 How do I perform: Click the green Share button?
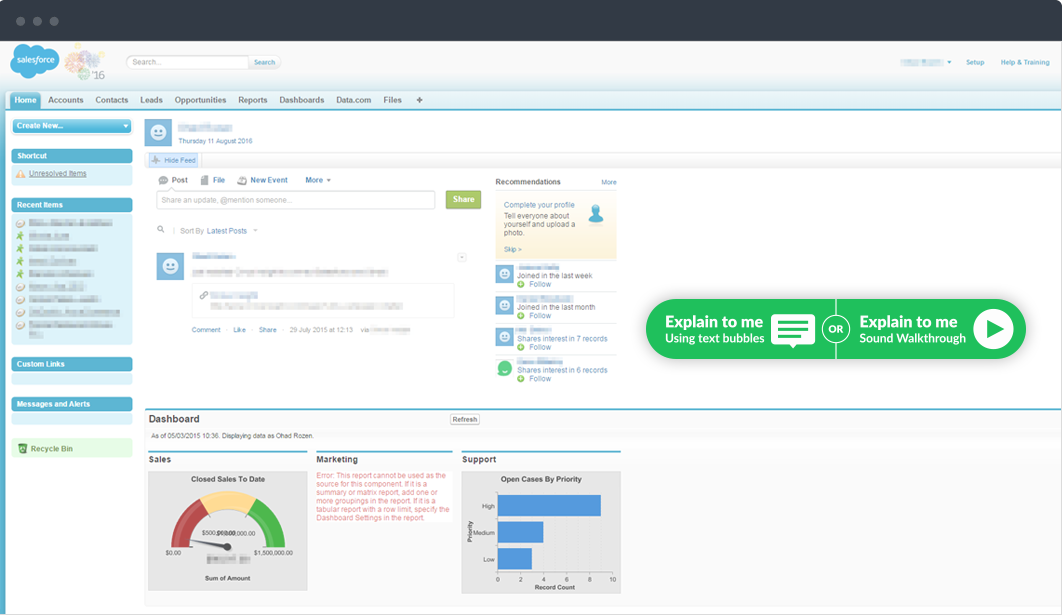pyautogui.click(x=463, y=200)
